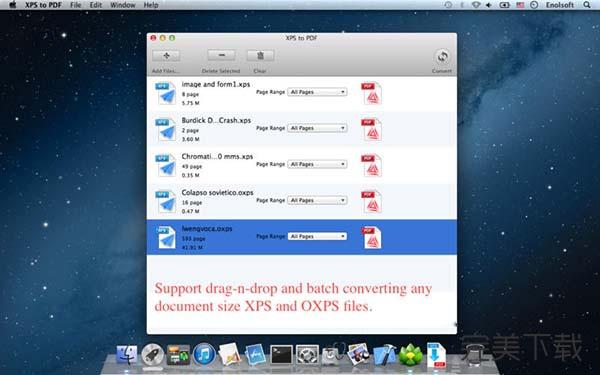
Task: Open Spotlight search magnifier in menu bar
Action: coord(587,5)
